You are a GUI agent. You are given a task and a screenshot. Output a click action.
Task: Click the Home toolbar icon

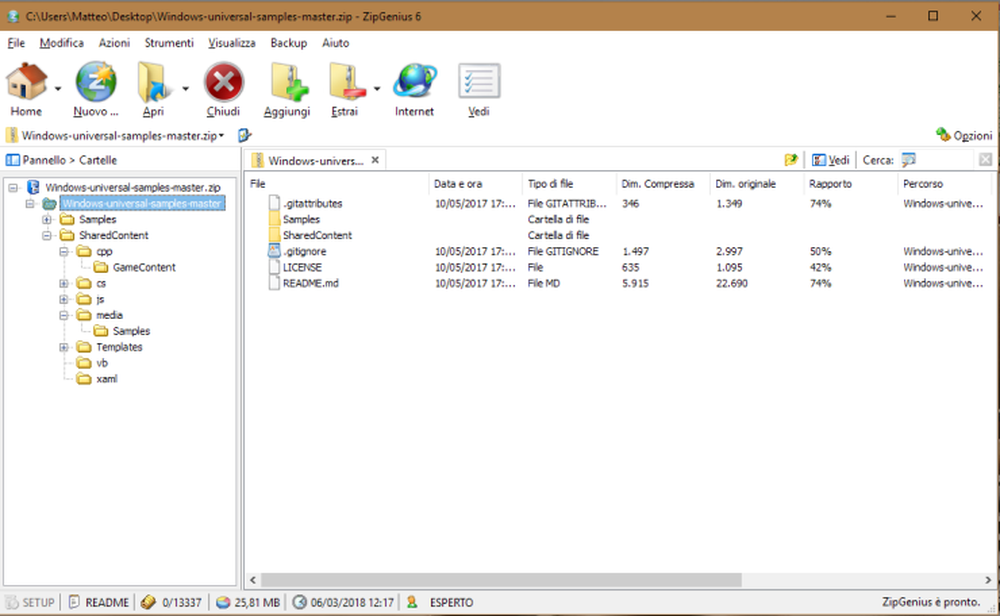(26, 82)
